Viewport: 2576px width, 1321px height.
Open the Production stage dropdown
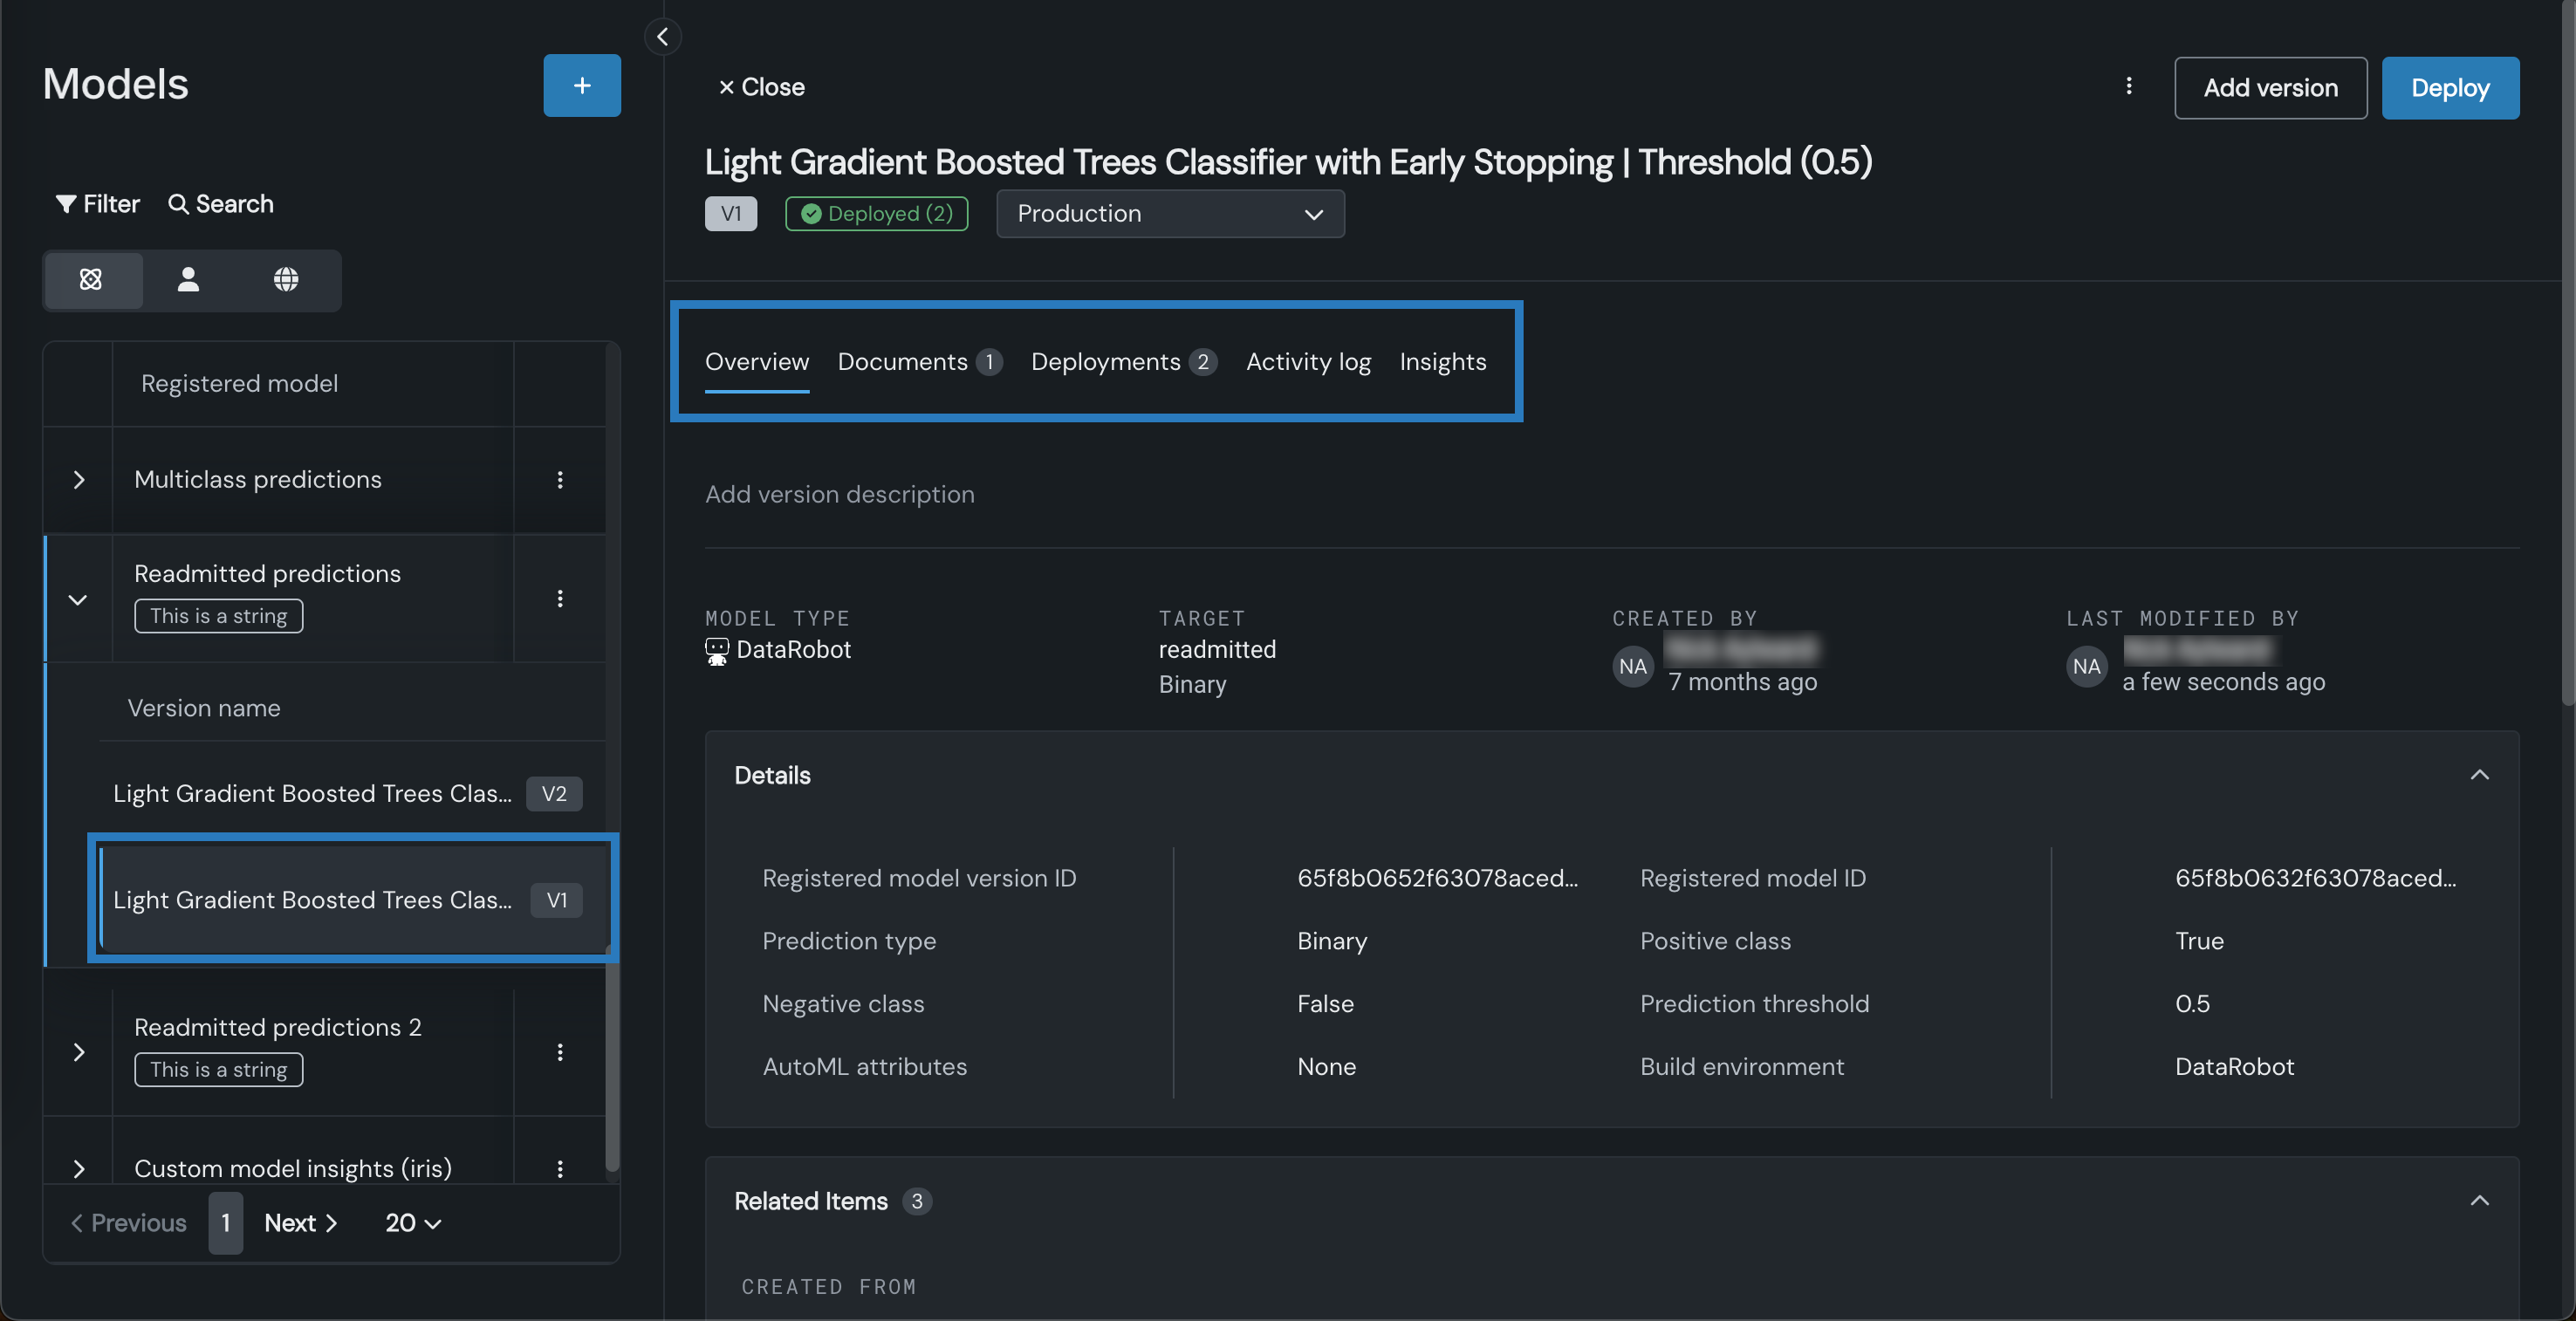1170,214
